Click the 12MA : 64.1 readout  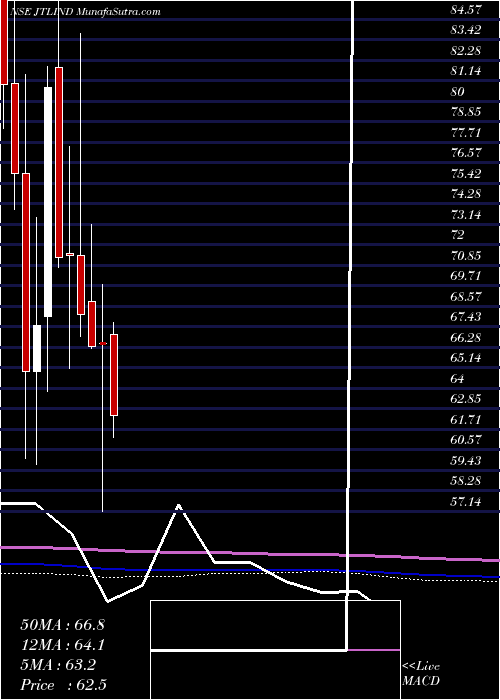tap(62, 645)
